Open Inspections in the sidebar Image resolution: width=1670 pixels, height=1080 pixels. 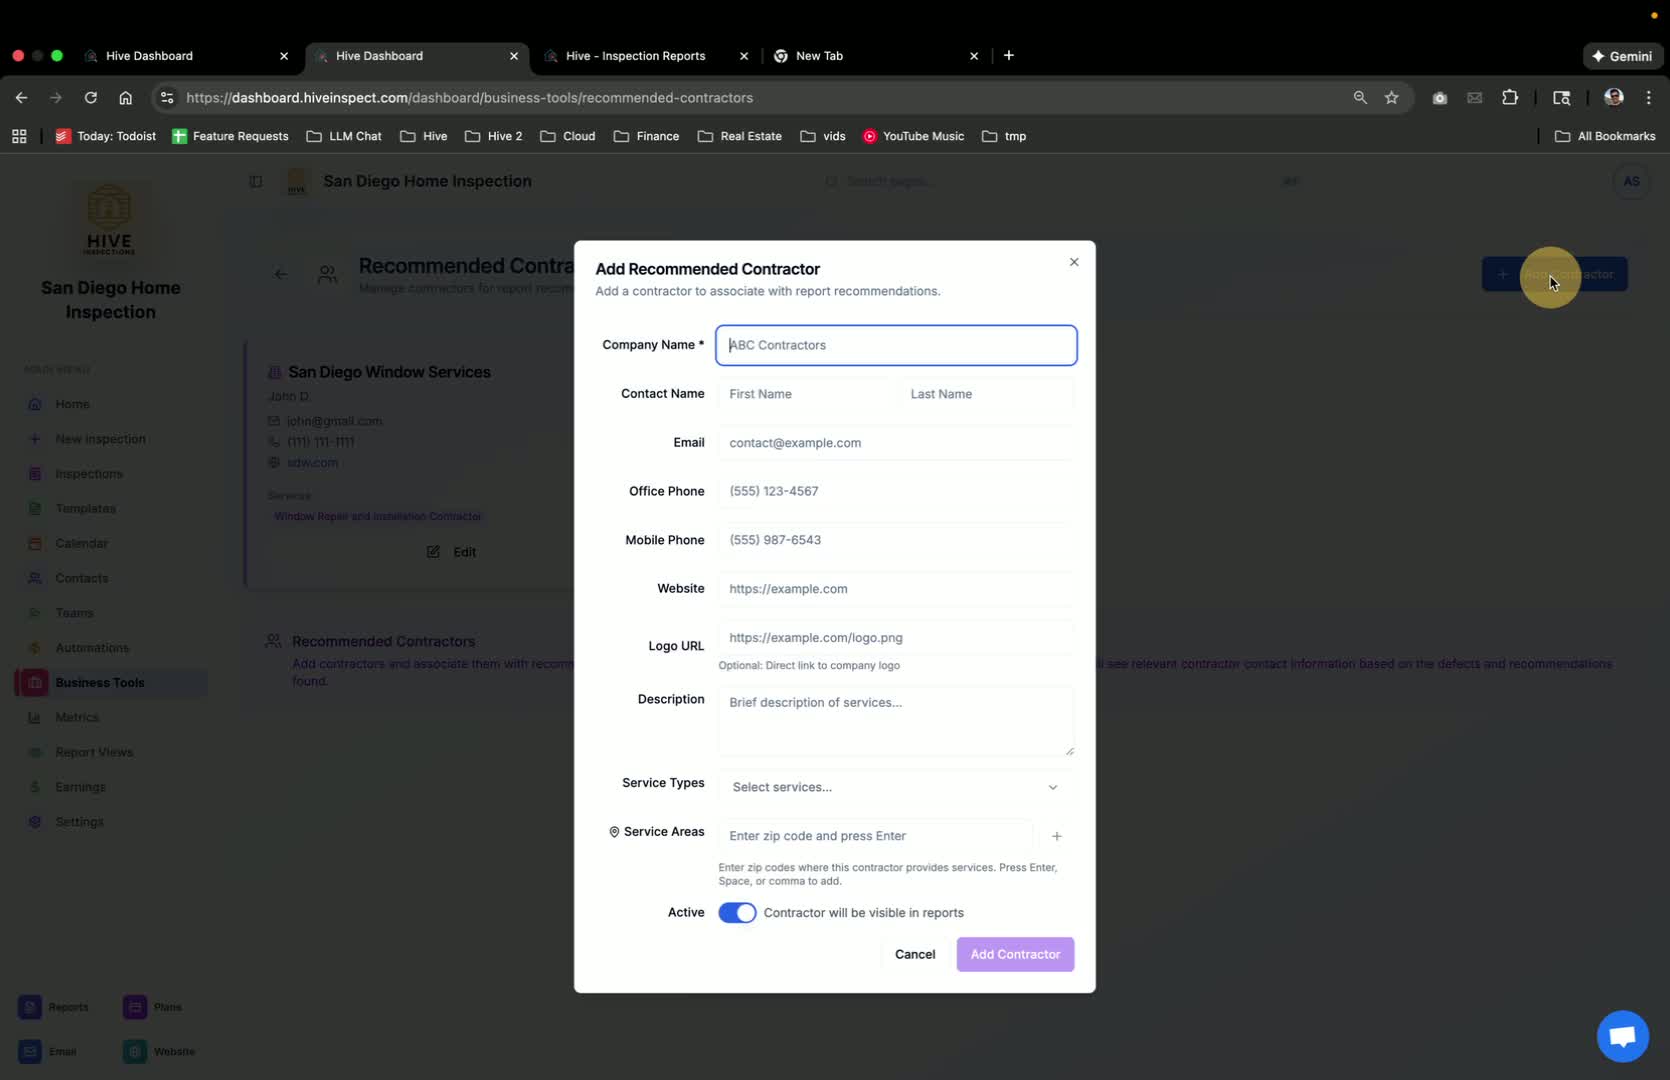pos(89,474)
